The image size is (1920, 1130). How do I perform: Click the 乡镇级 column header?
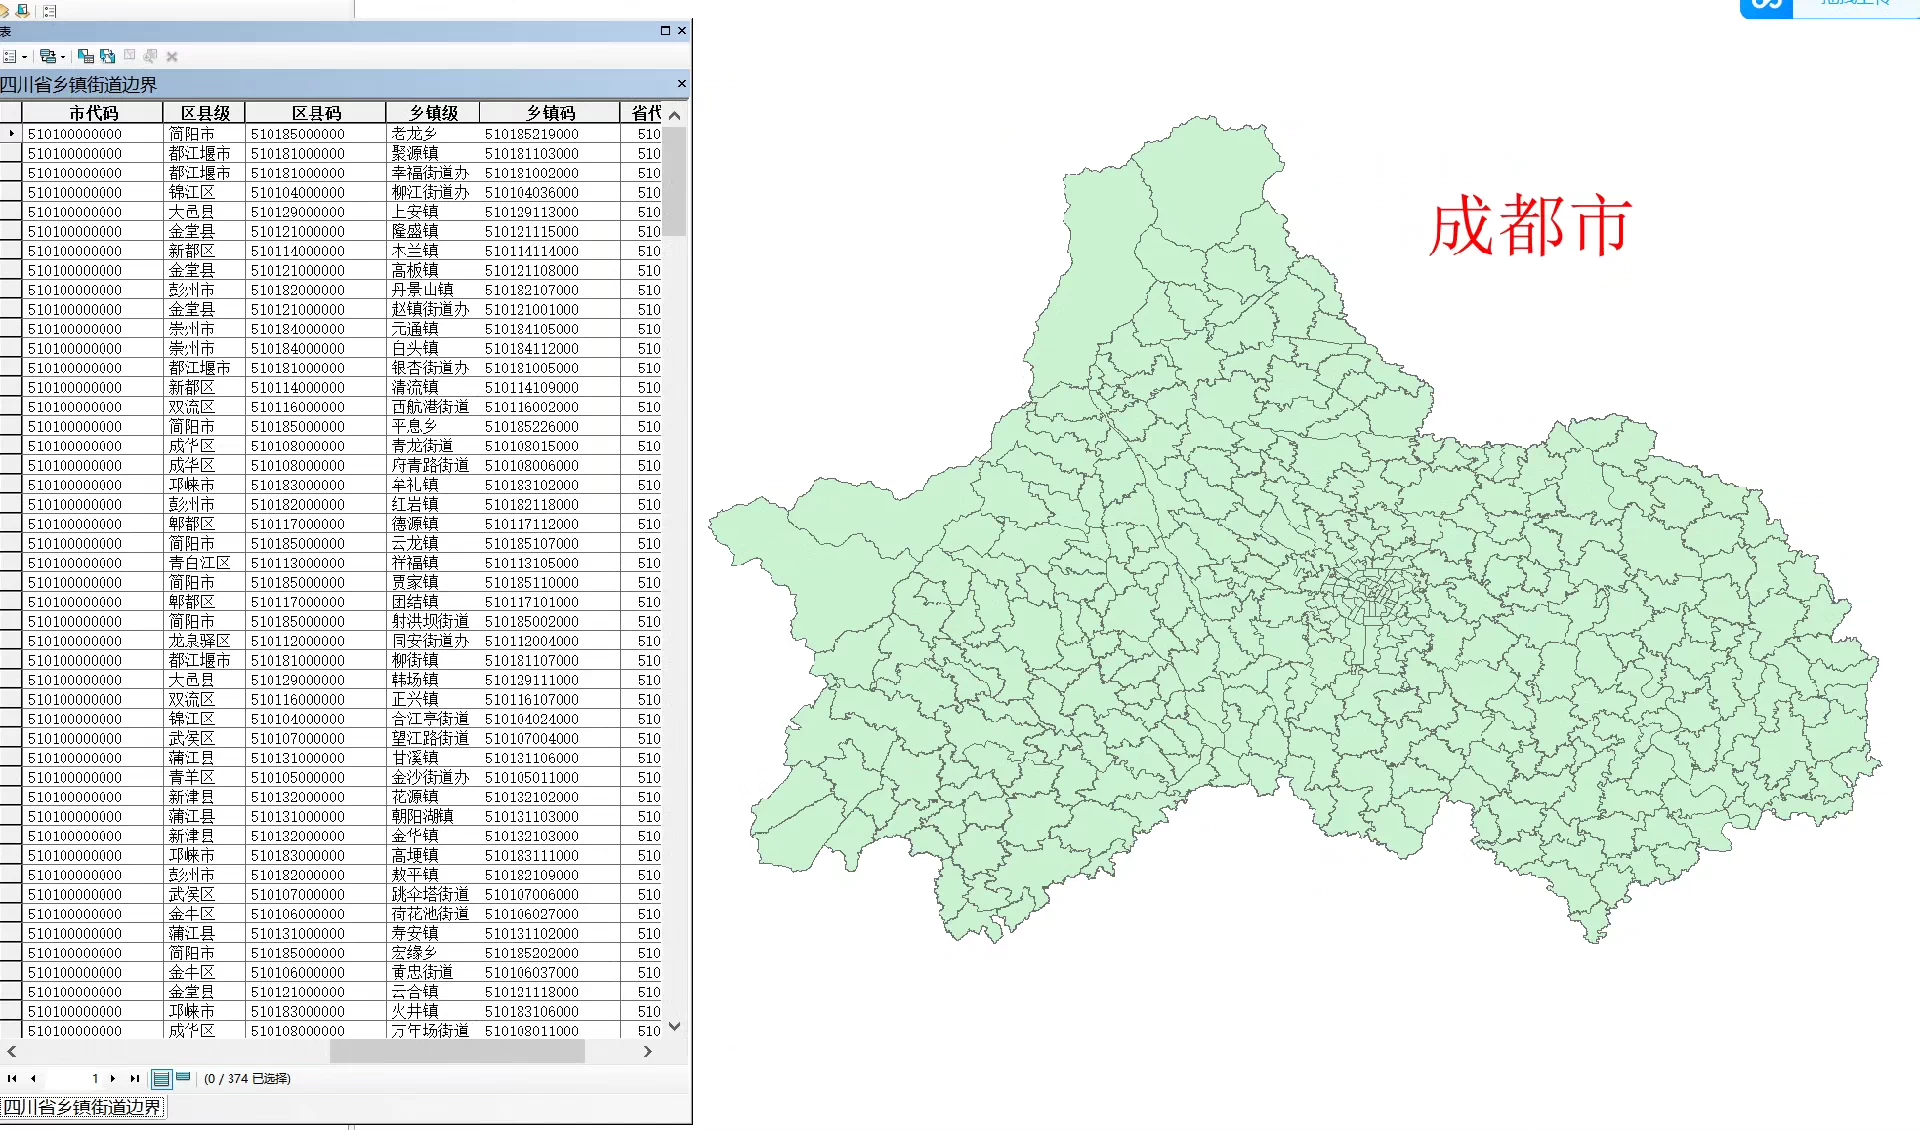click(433, 113)
